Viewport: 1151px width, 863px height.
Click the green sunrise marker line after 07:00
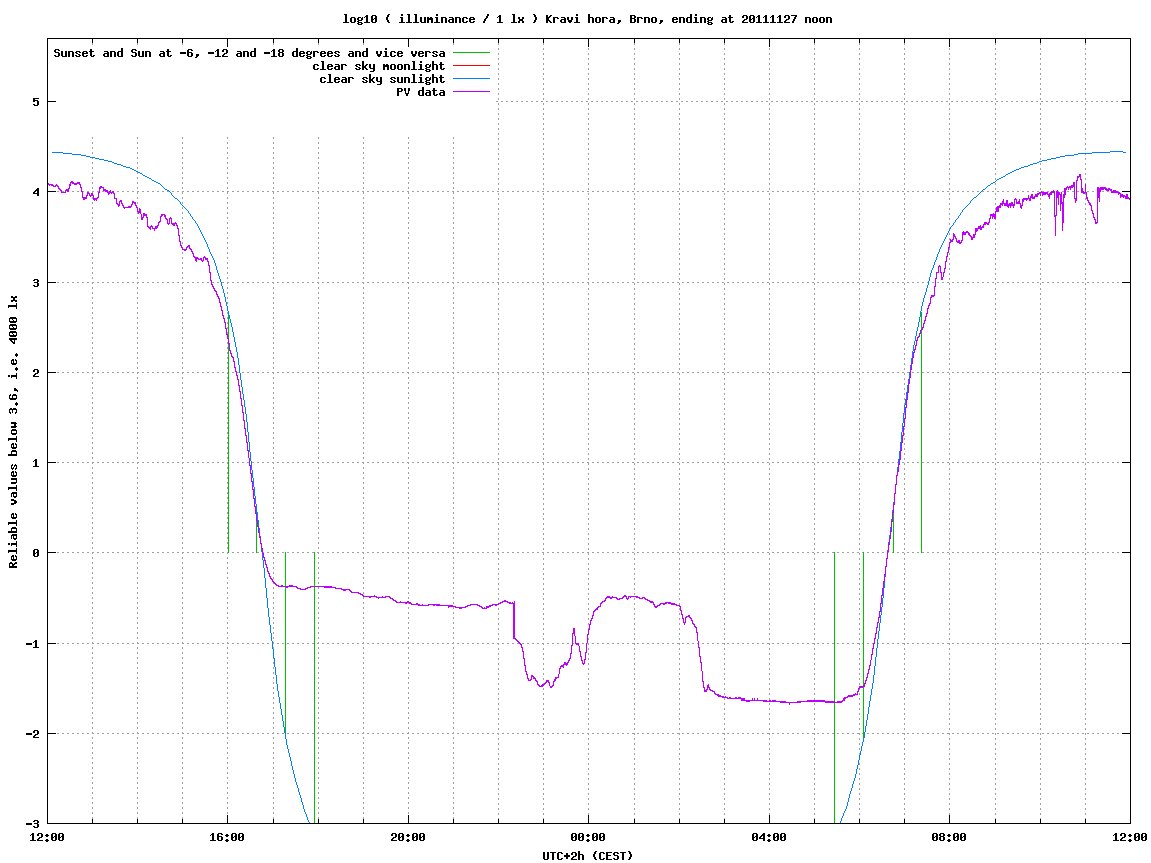pos(921,433)
